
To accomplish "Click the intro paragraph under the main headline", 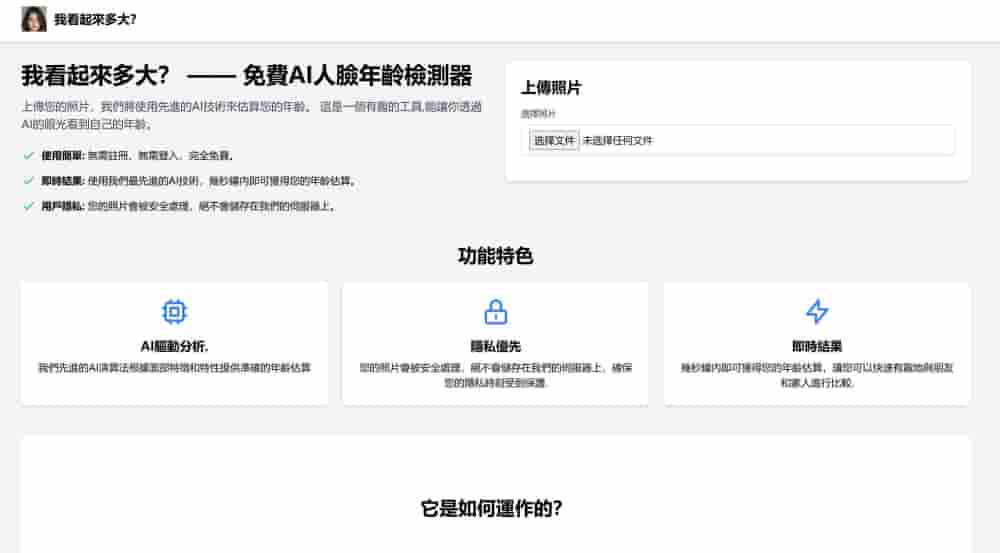I will pyautogui.click(x=251, y=115).
